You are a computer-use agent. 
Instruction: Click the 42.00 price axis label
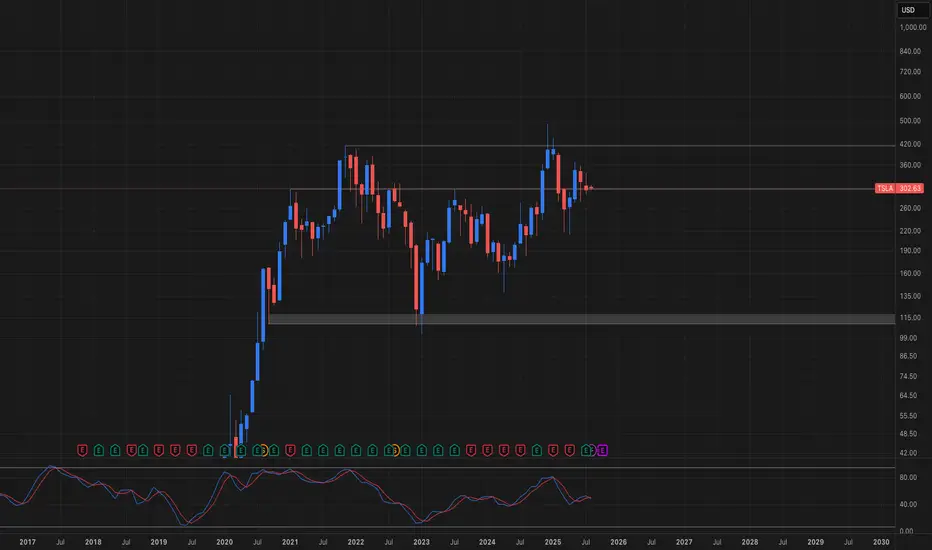click(x=908, y=452)
